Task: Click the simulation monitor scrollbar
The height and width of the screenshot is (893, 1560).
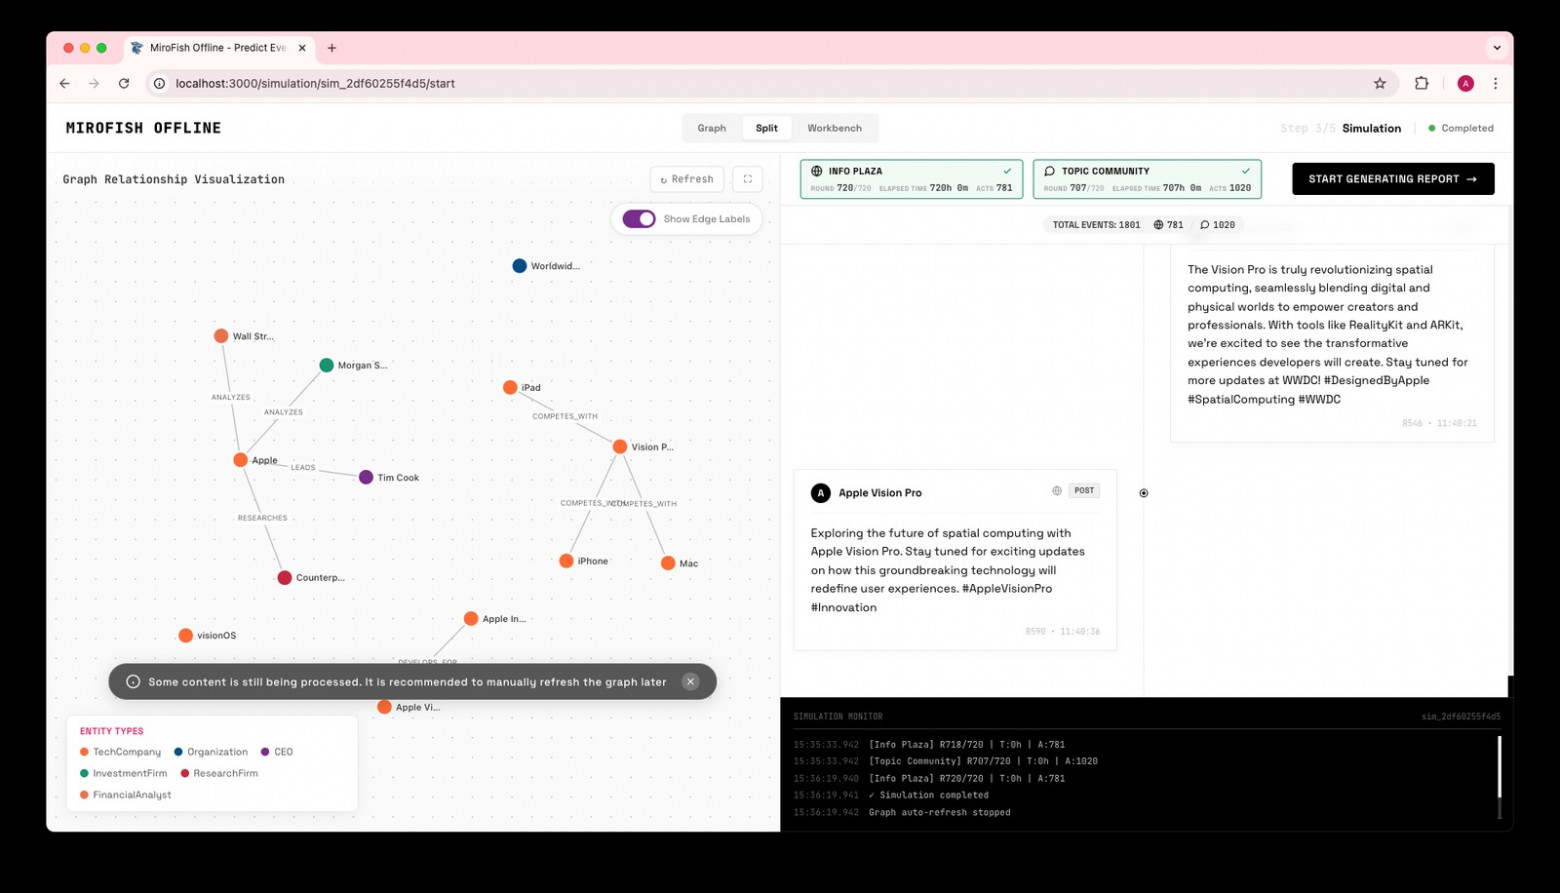Action: pos(1499,768)
